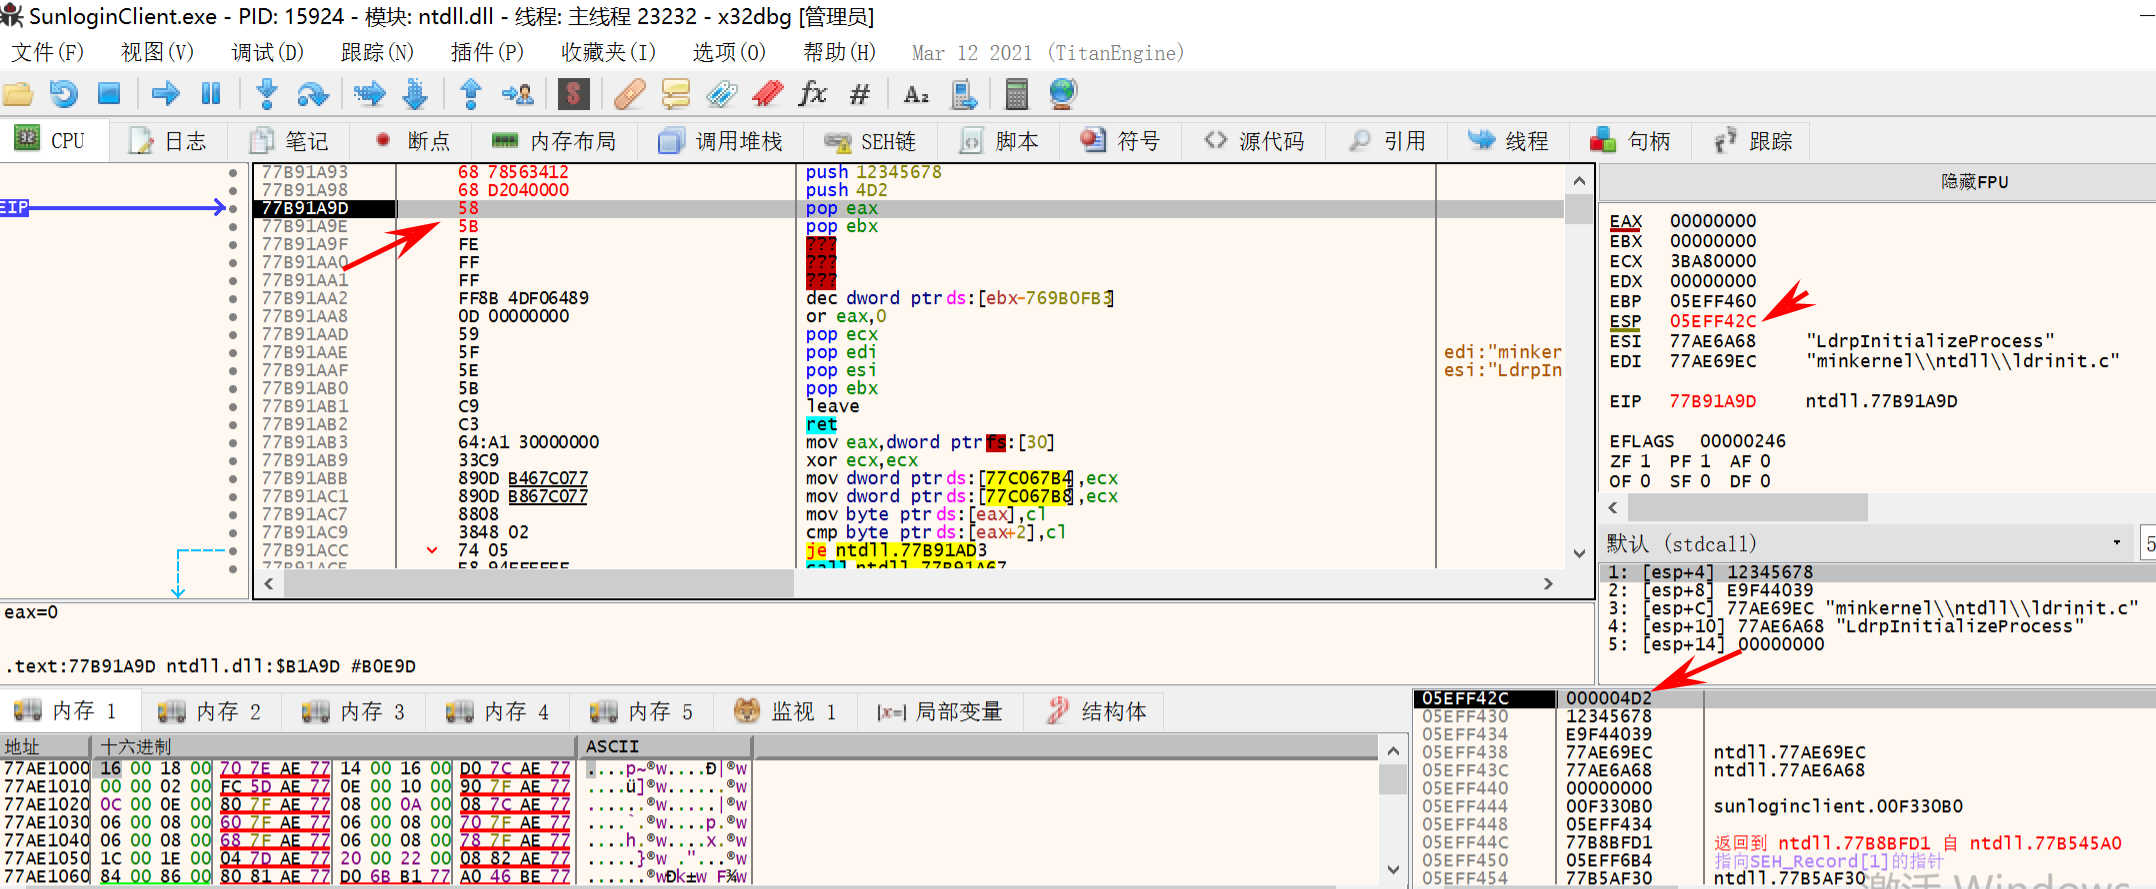Select disassembly row 77B91AB2 ret
This screenshot has width=2156, height=889.
(908, 424)
